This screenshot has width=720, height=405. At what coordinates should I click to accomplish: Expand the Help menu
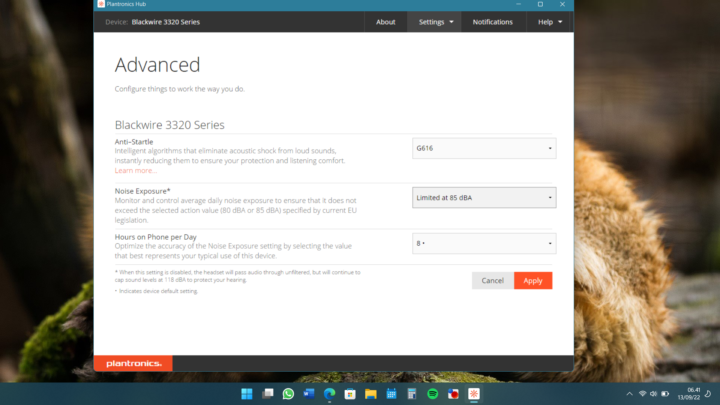point(550,22)
